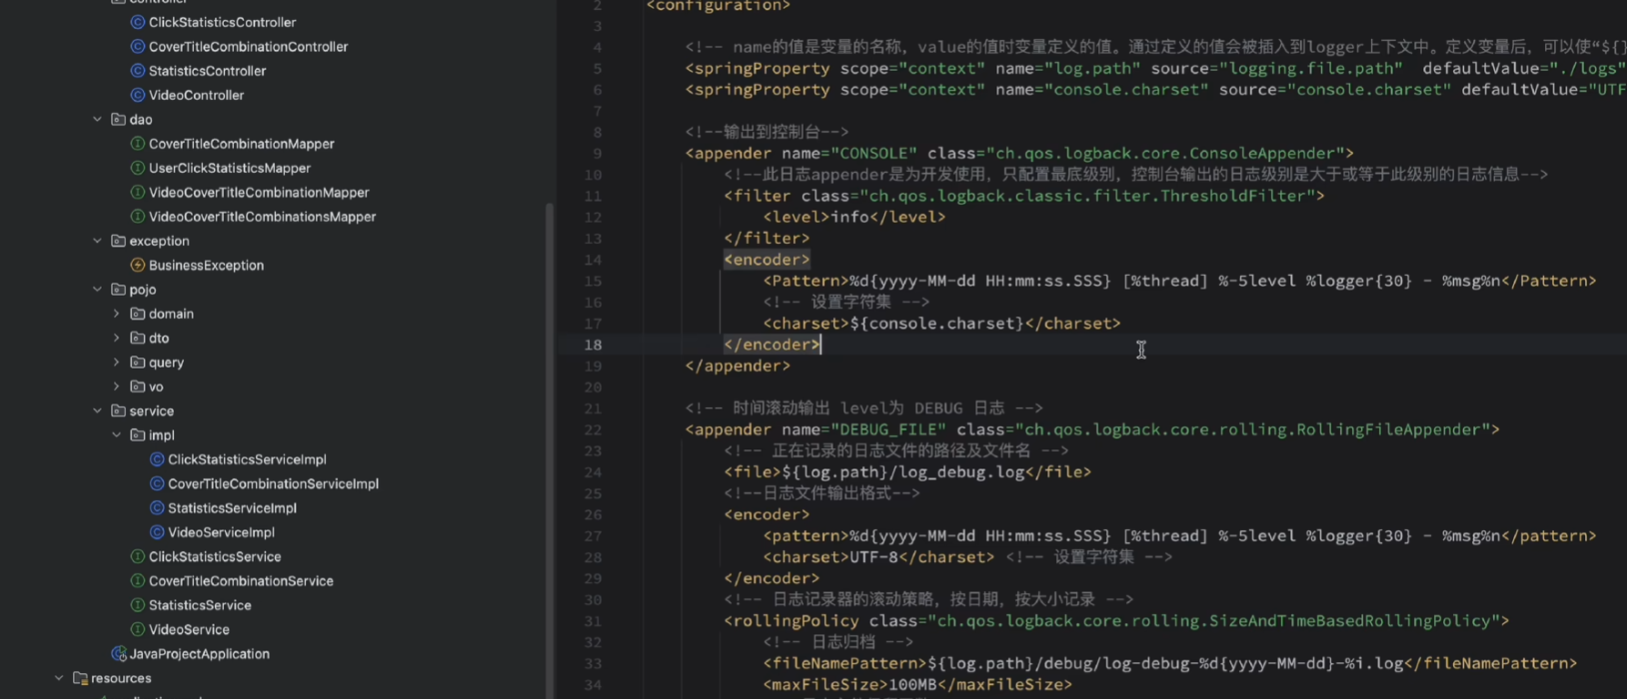Viewport: 1627px width, 699px height.
Task: Click the CoverTitleCombinationMapper interface icon
Action: coord(138,144)
